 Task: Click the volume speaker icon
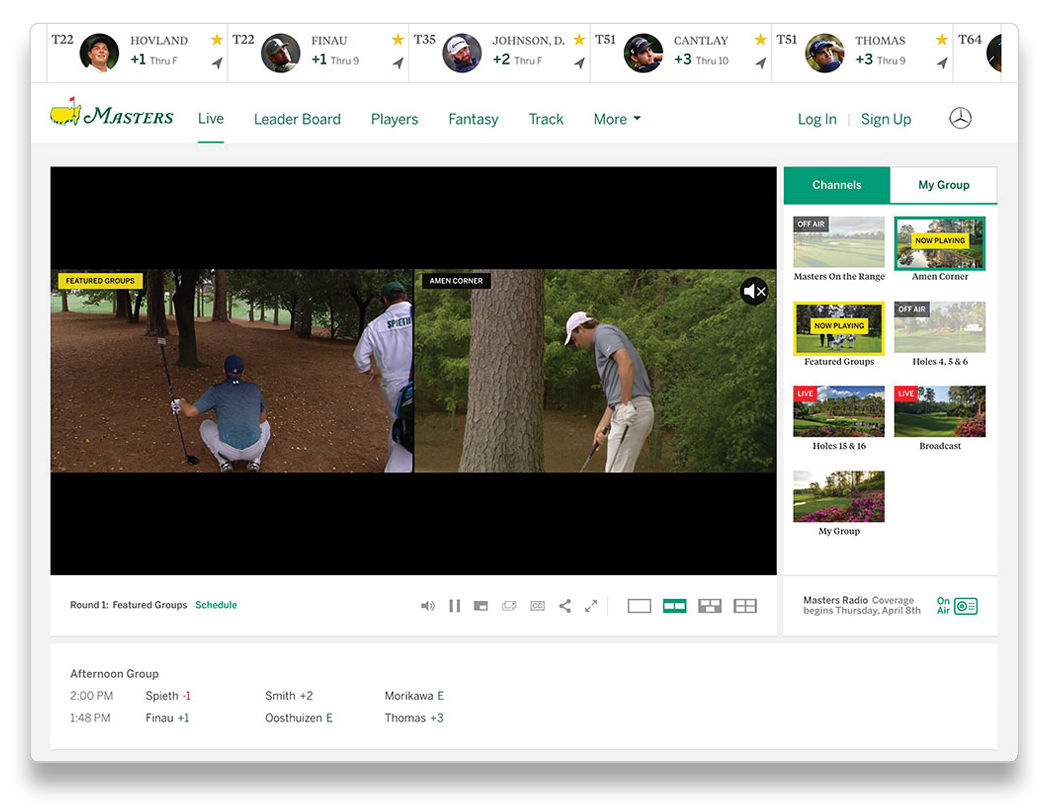(427, 606)
